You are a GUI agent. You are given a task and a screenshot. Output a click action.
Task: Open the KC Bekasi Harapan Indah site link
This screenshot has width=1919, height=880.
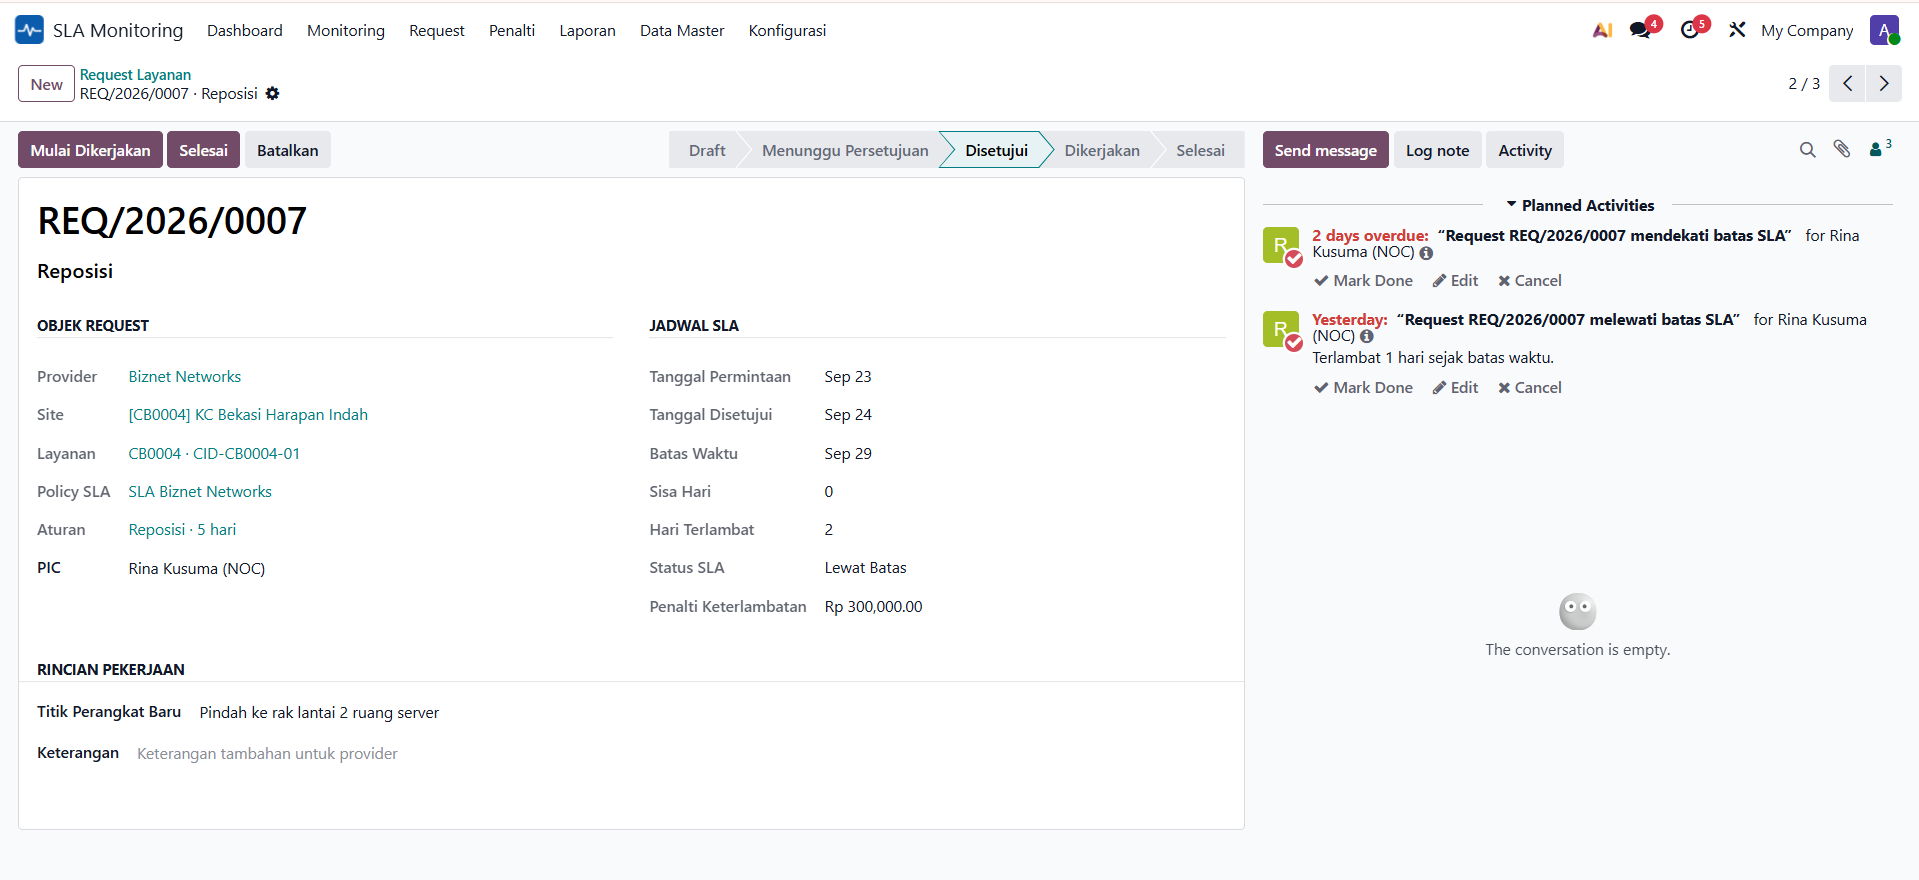point(248,415)
